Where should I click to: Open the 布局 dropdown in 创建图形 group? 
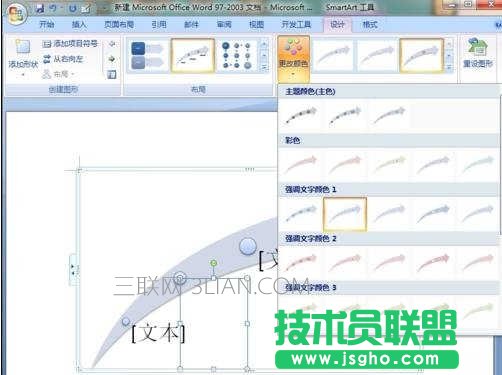[x=58, y=74]
